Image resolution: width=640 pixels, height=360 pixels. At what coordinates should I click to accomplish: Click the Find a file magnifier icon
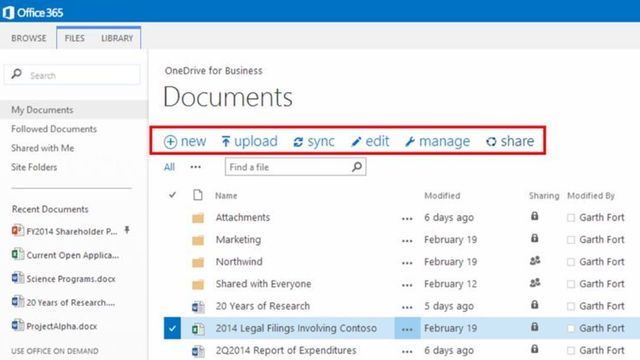357,167
